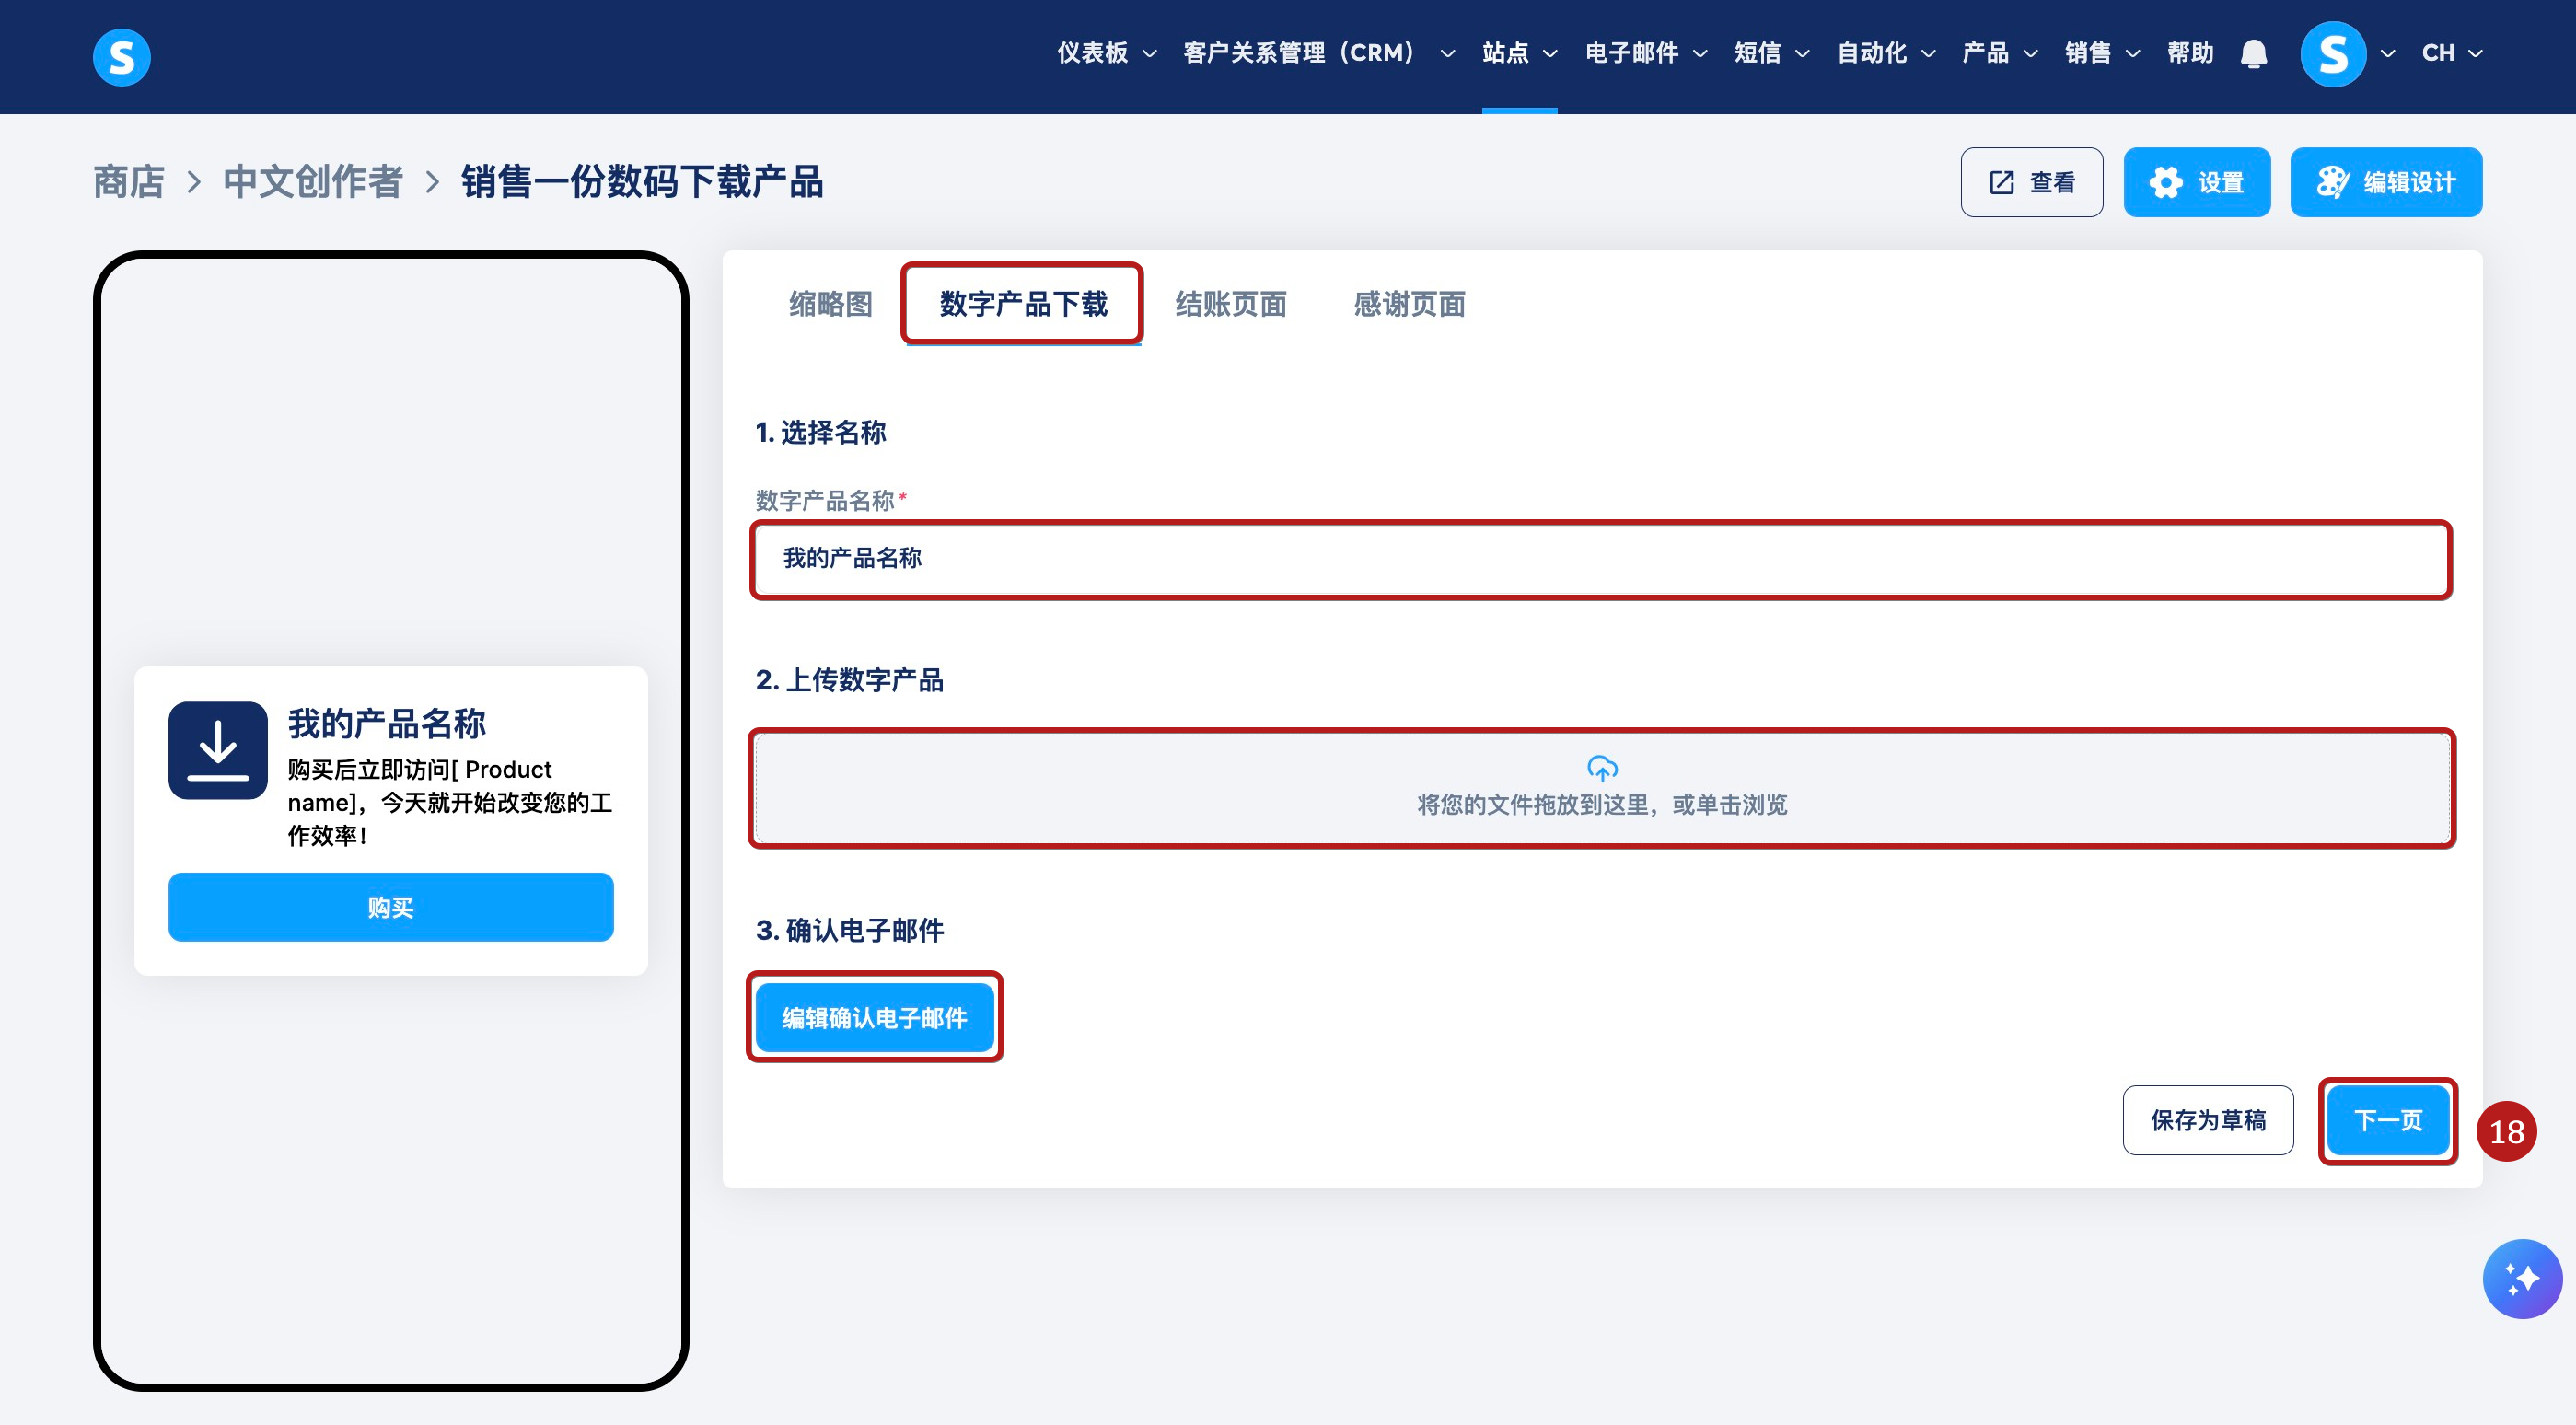Viewport: 2576px width, 1425px height.
Task: Expand the 仪表板 dropdown menu
Action: click(x=1106, y=53)
